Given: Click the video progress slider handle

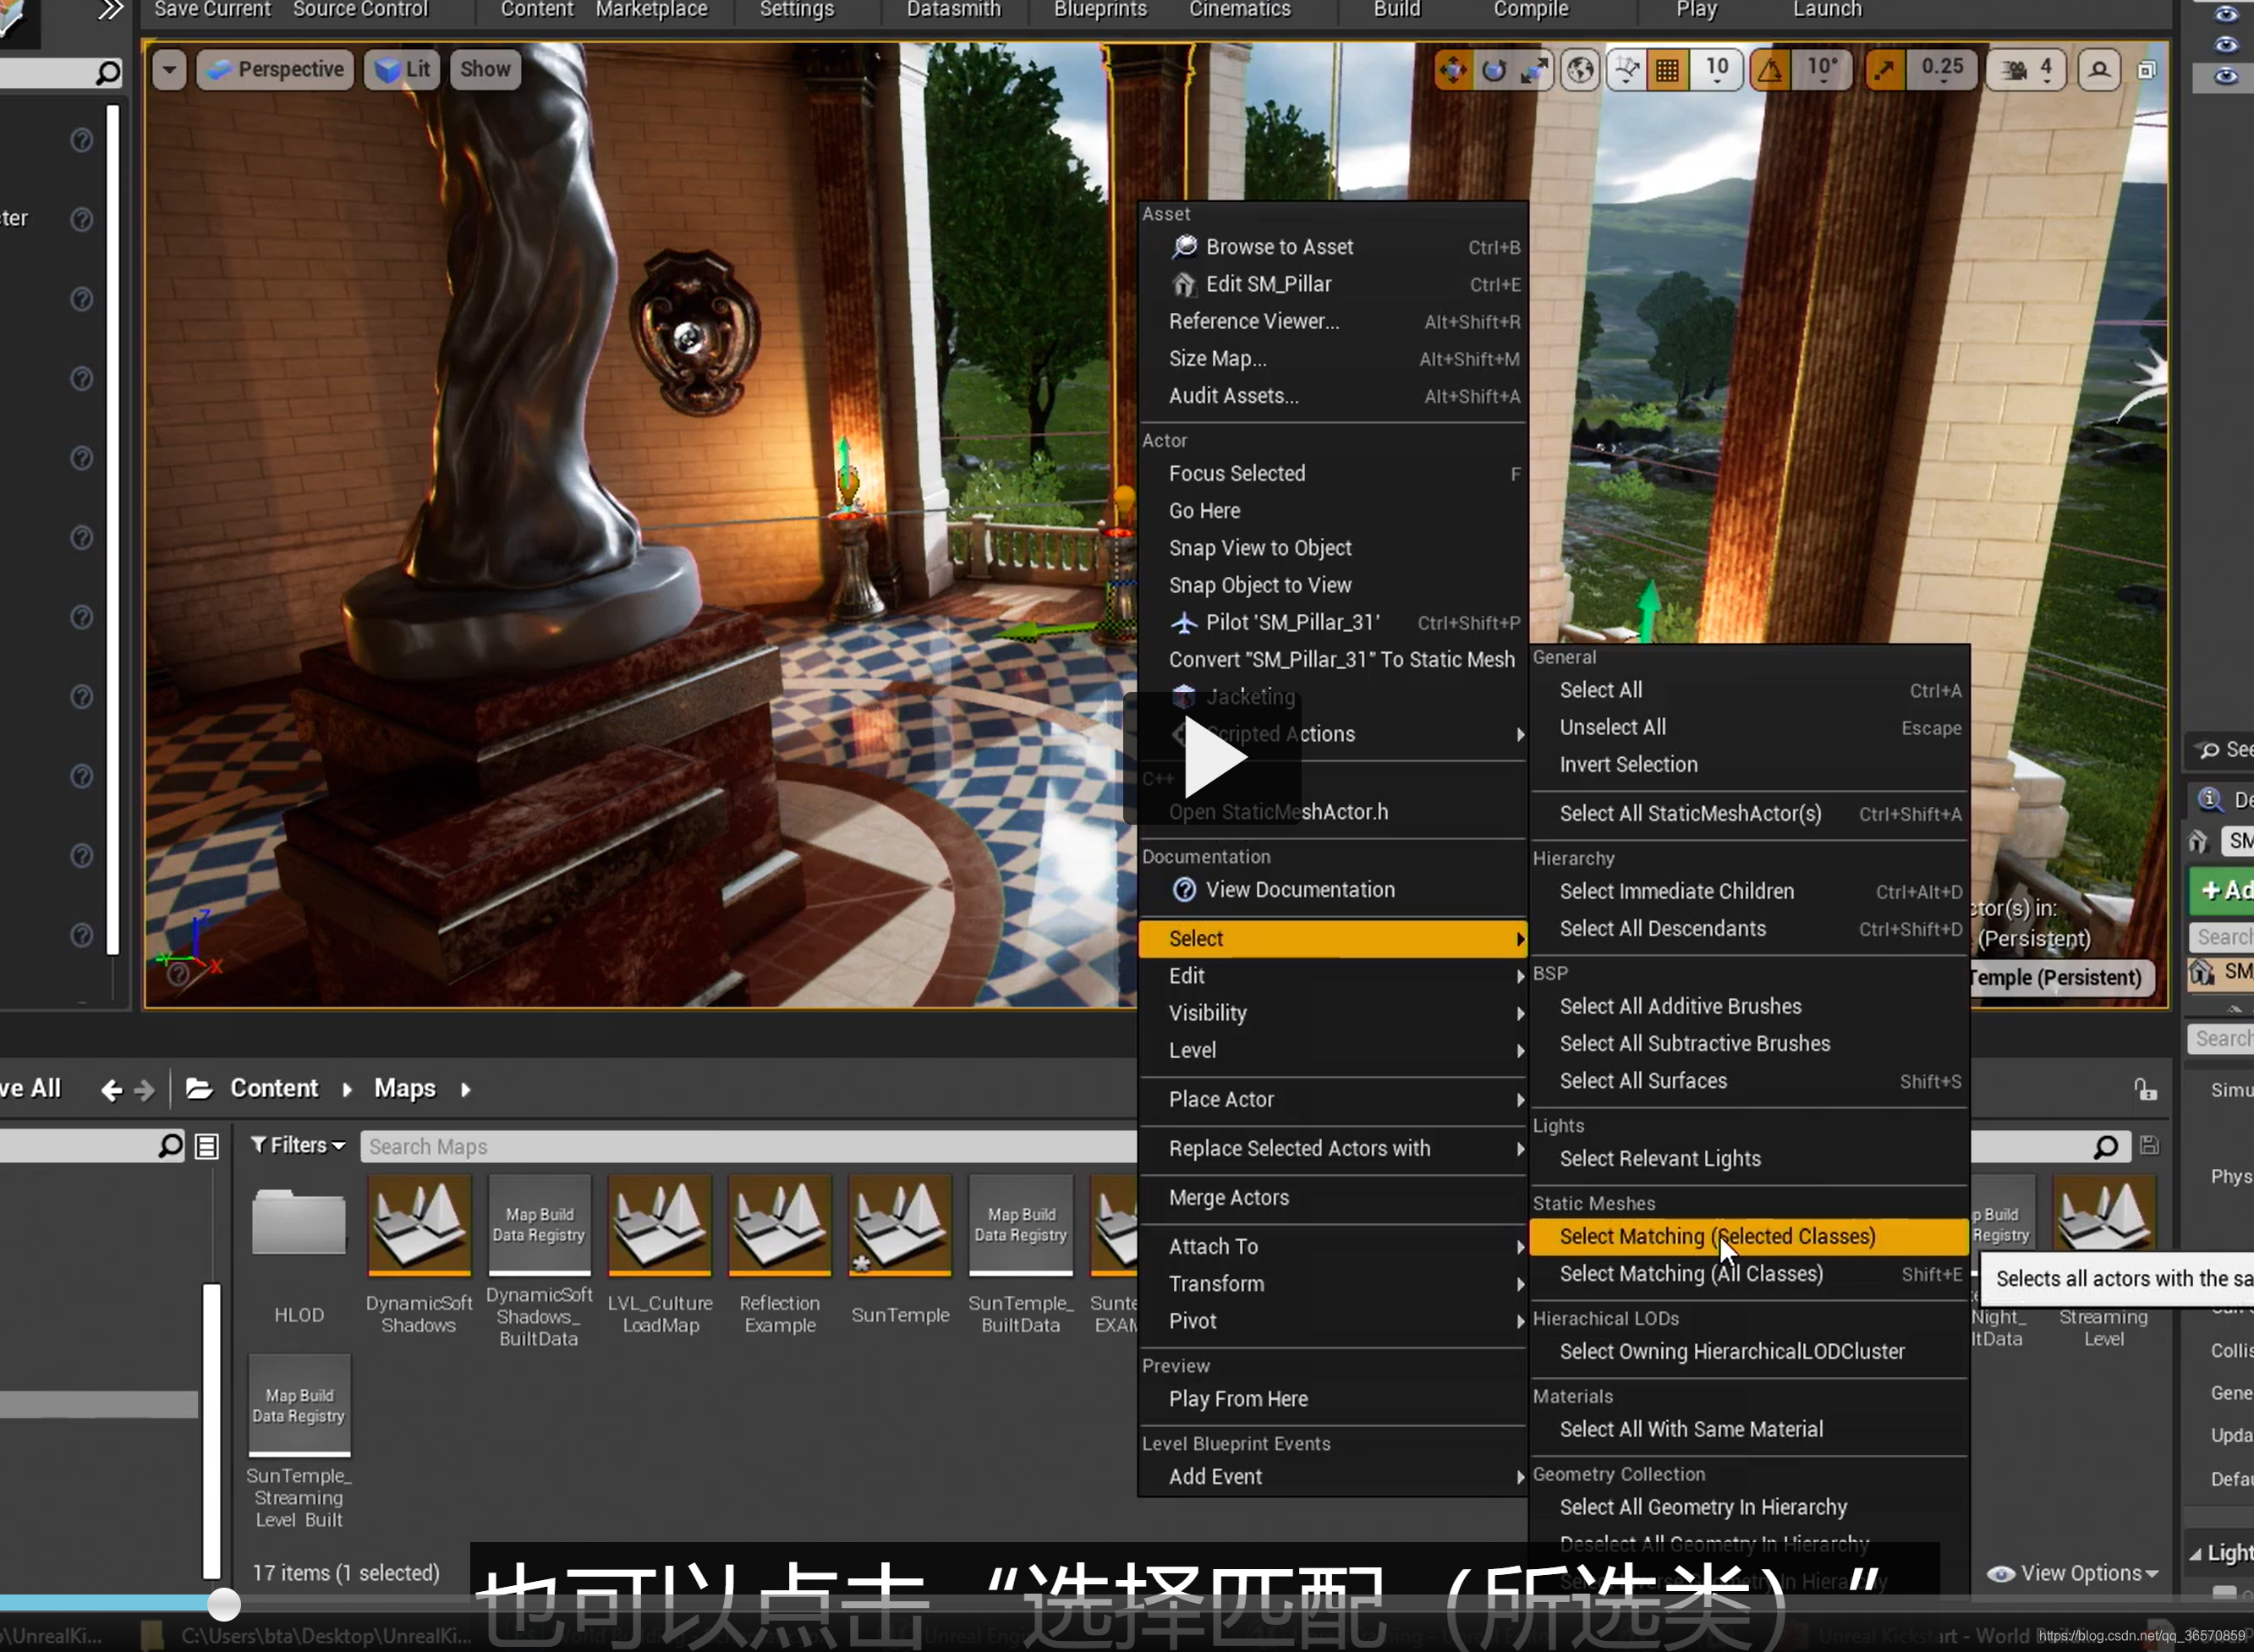Looking at the screenshot, I should (x=224, y=1604).
